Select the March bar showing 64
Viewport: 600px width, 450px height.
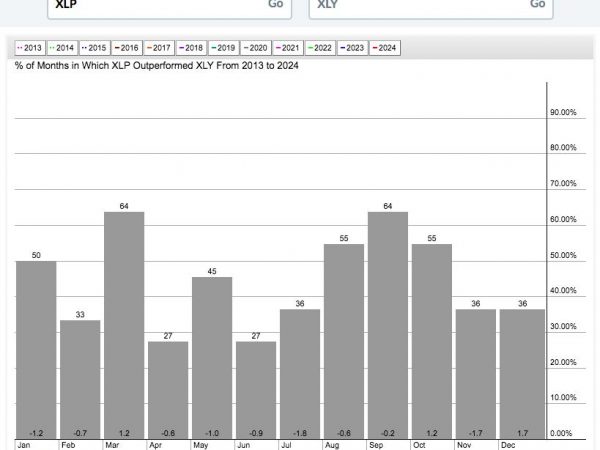[x=124, y=325]
